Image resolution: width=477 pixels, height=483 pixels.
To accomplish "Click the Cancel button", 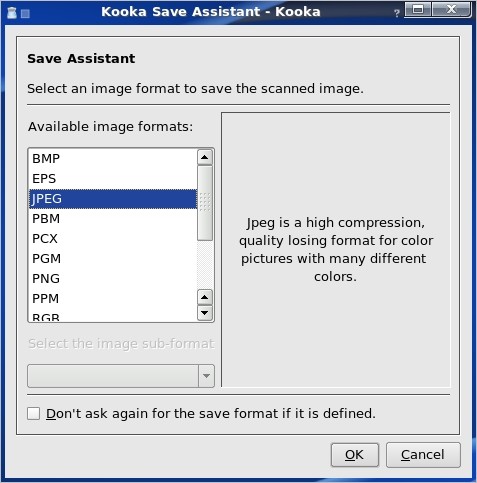I will pyautogui.click(x=423, y=455).
